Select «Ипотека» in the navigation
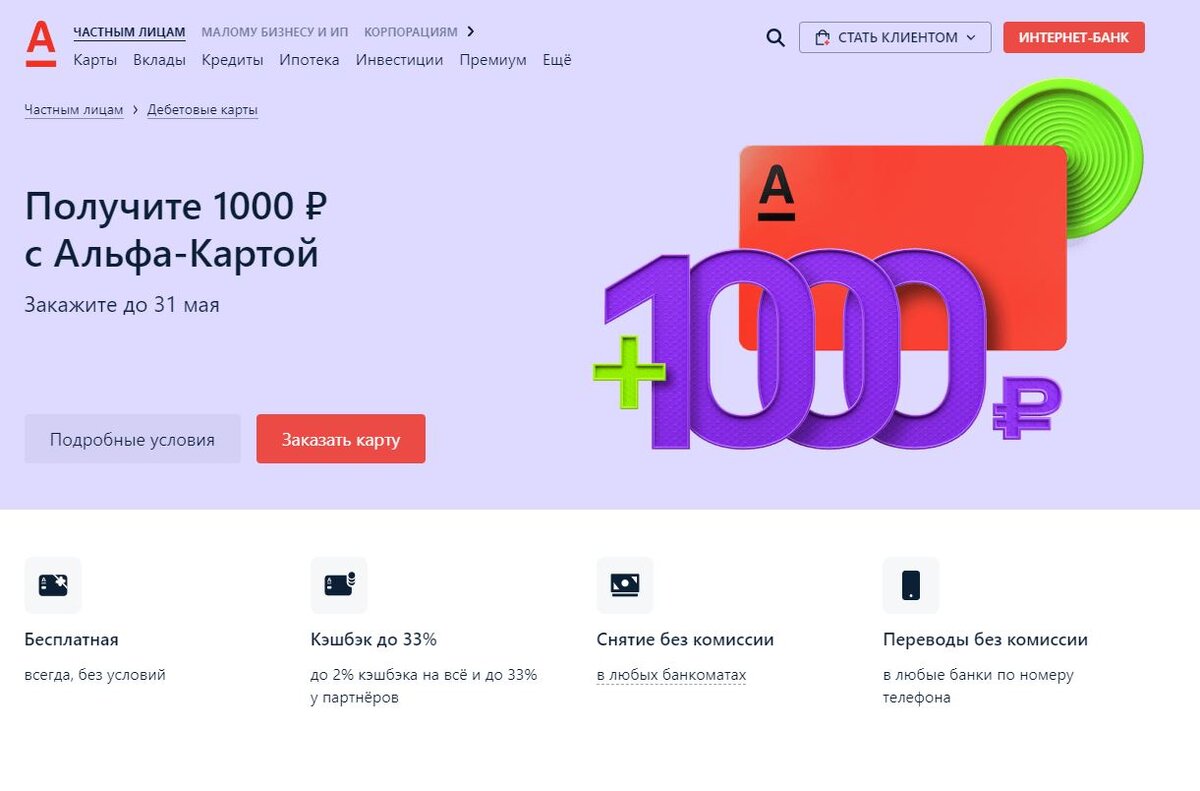 tap(310, 60)
